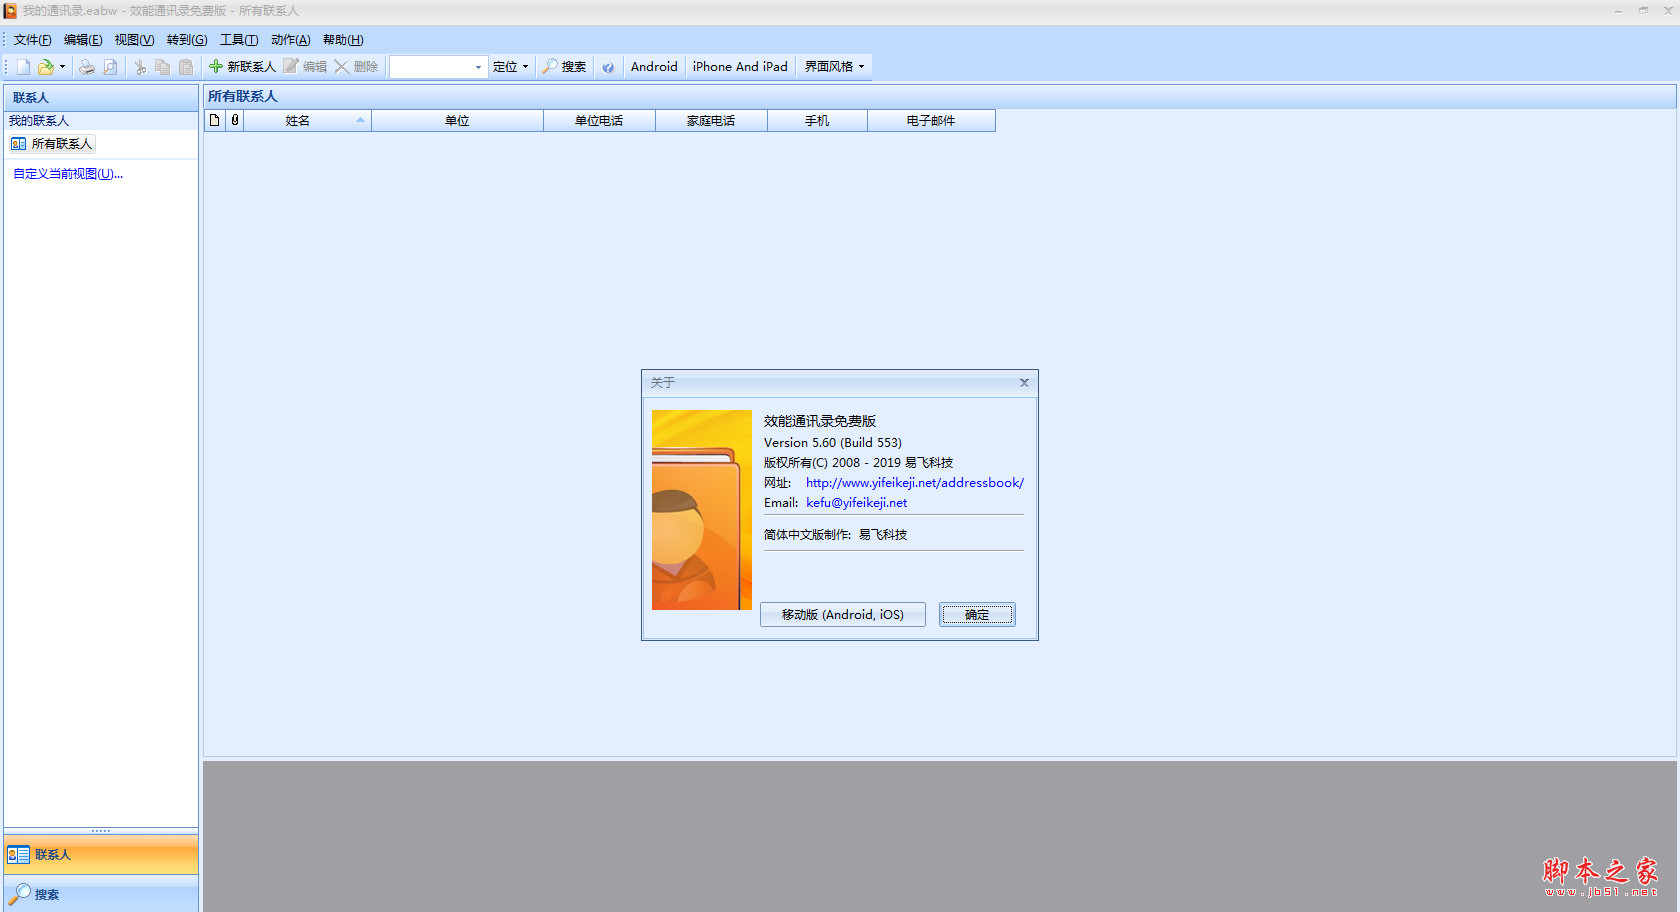Click the Paste clipboard icon
The height and width of the screenshot is (912, 1680).
[x=186, y=67]
